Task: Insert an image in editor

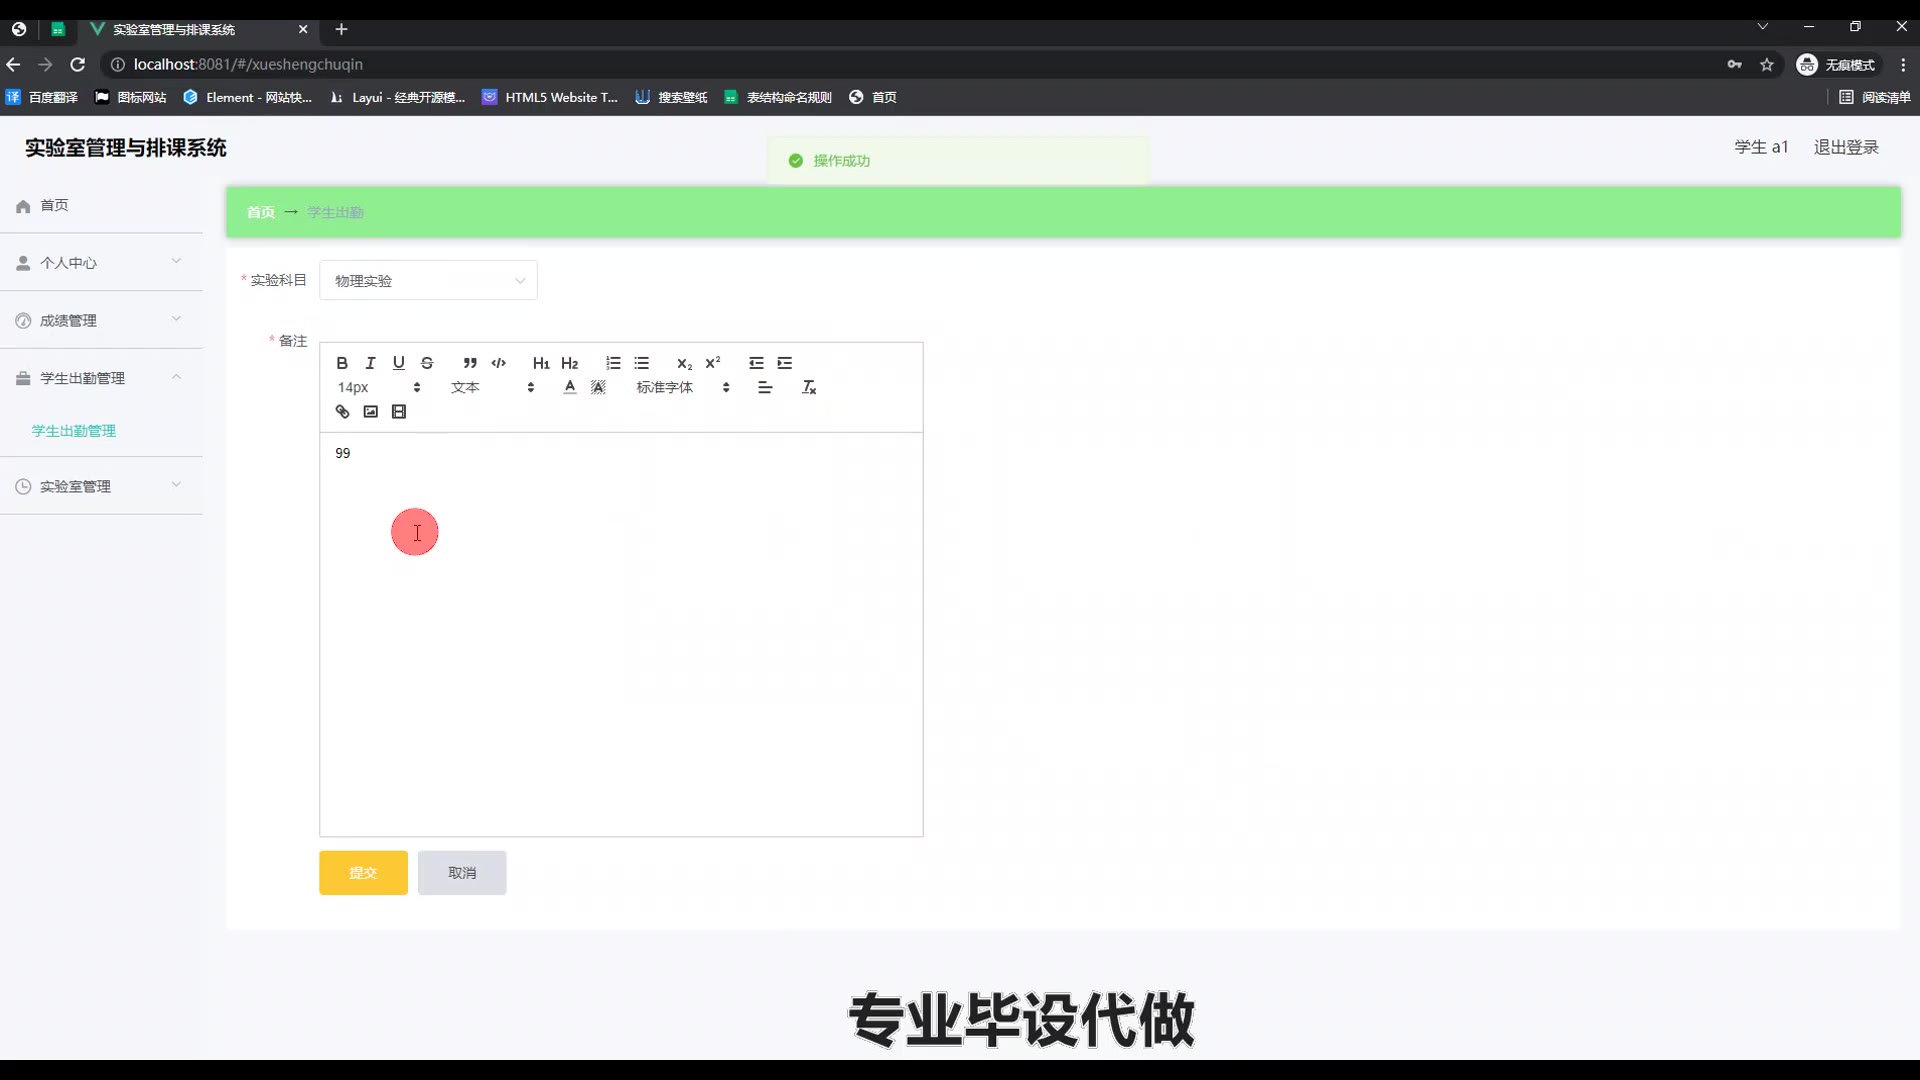Action: pyautogui.click(x=370, y=412)
